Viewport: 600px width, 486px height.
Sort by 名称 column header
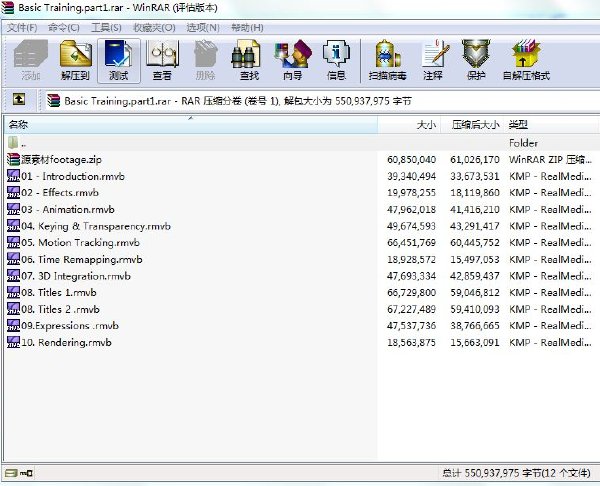click(191, 125)
